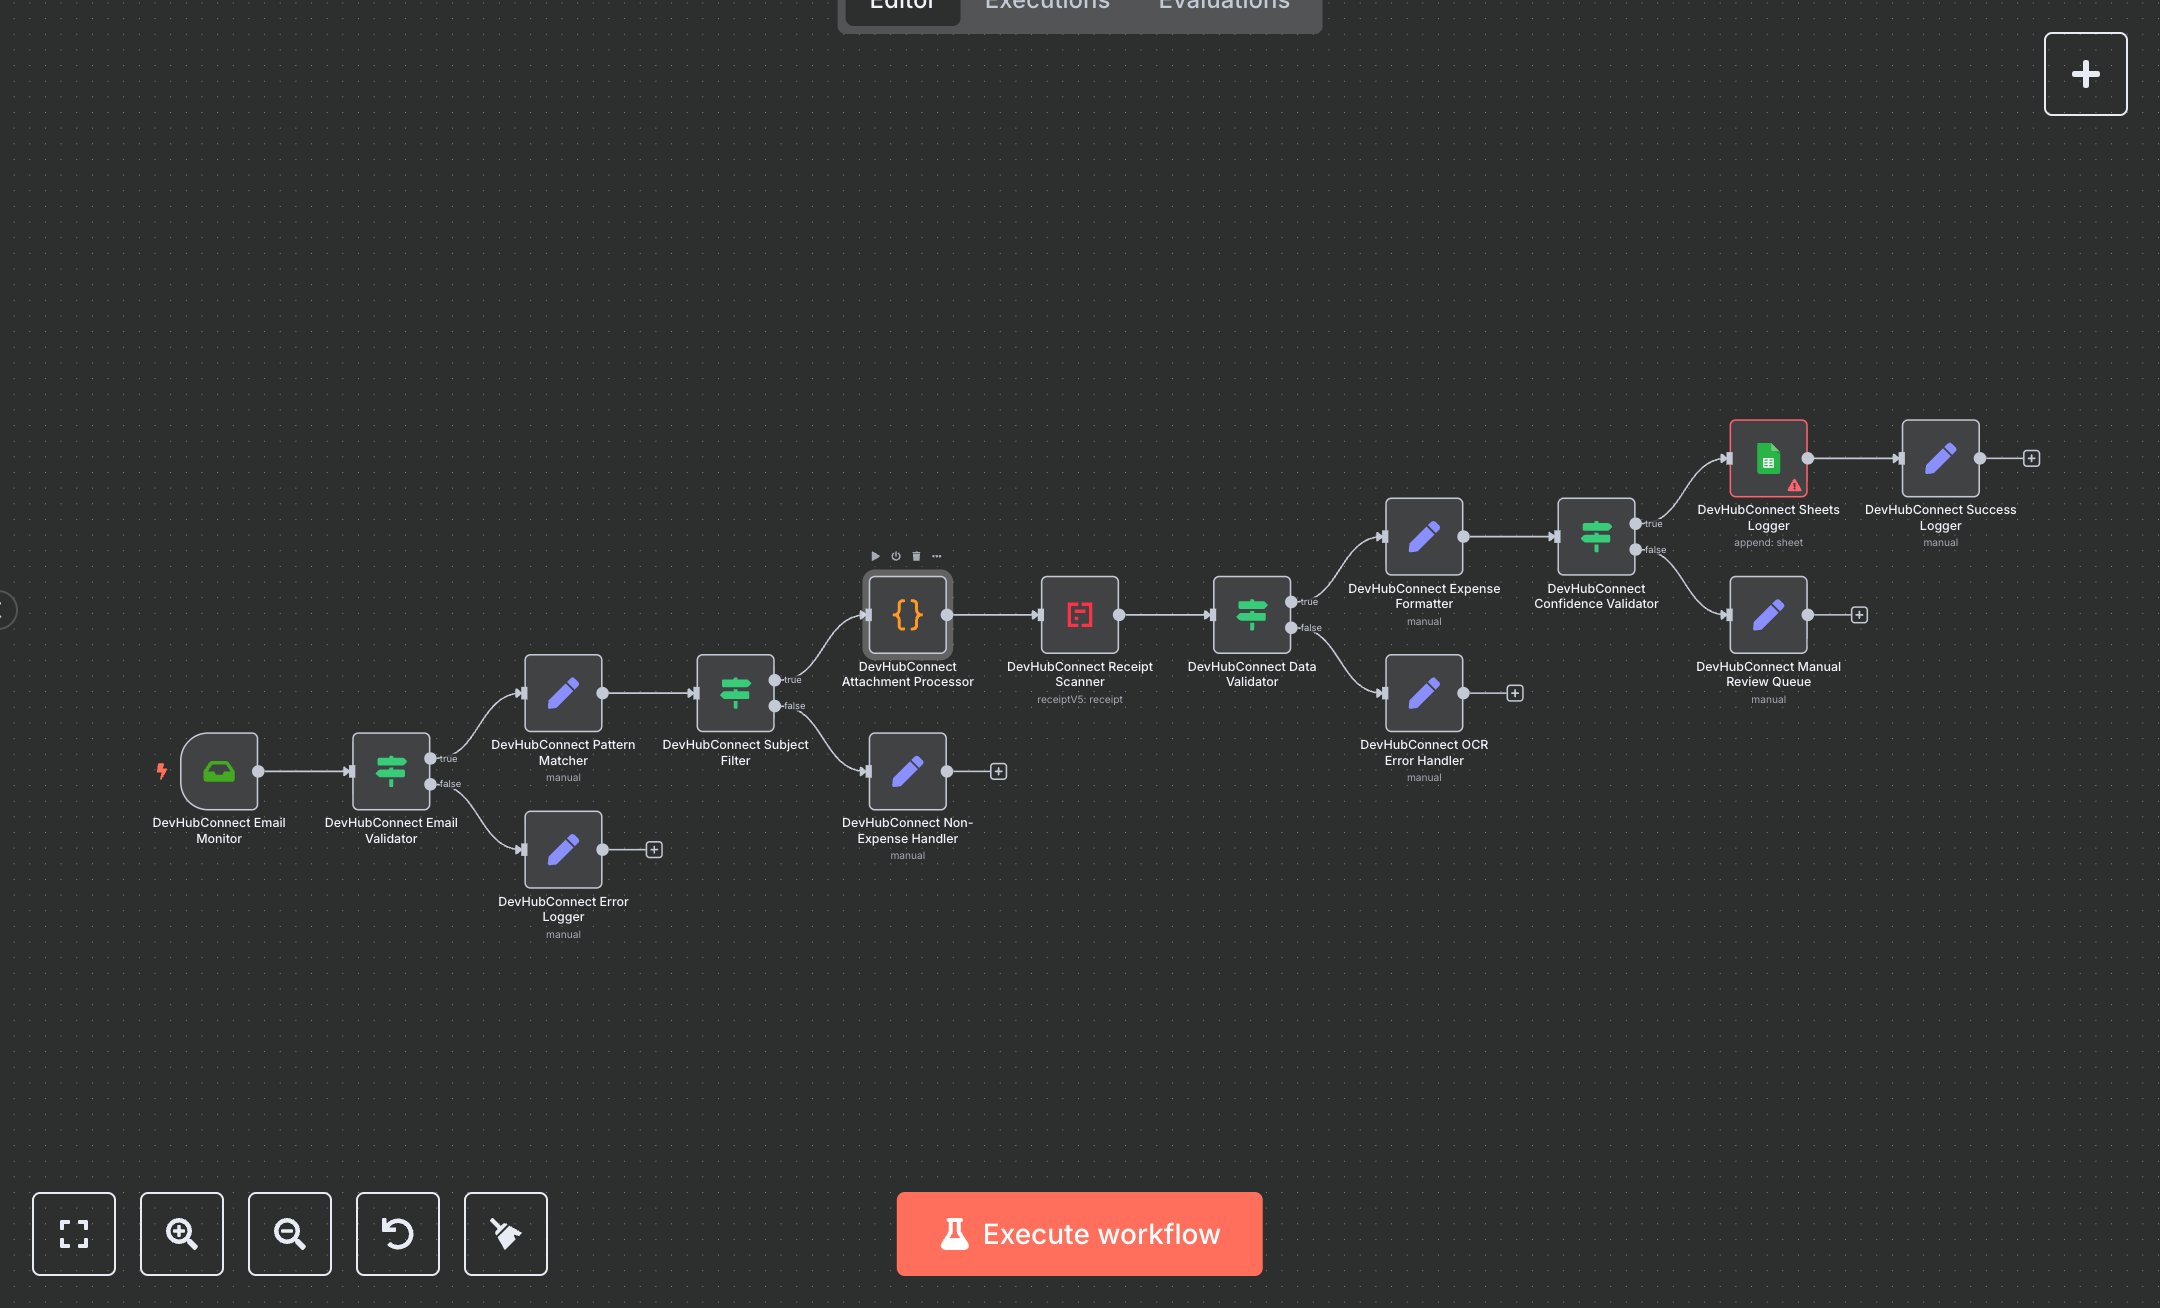The image size is (2160, 1308).
Task: Select the Email Monitor trigger node
Action: pyautogui.click(x=219, y=771)
